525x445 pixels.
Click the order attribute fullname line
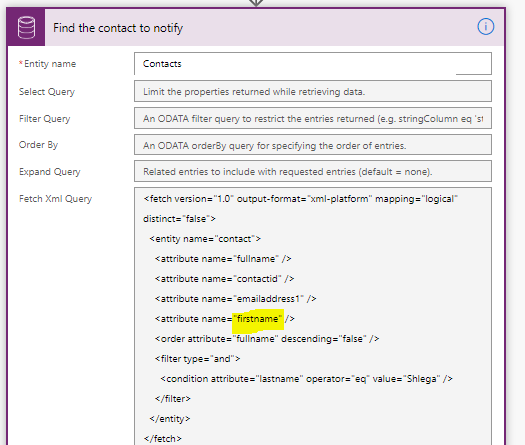(267, 339)
